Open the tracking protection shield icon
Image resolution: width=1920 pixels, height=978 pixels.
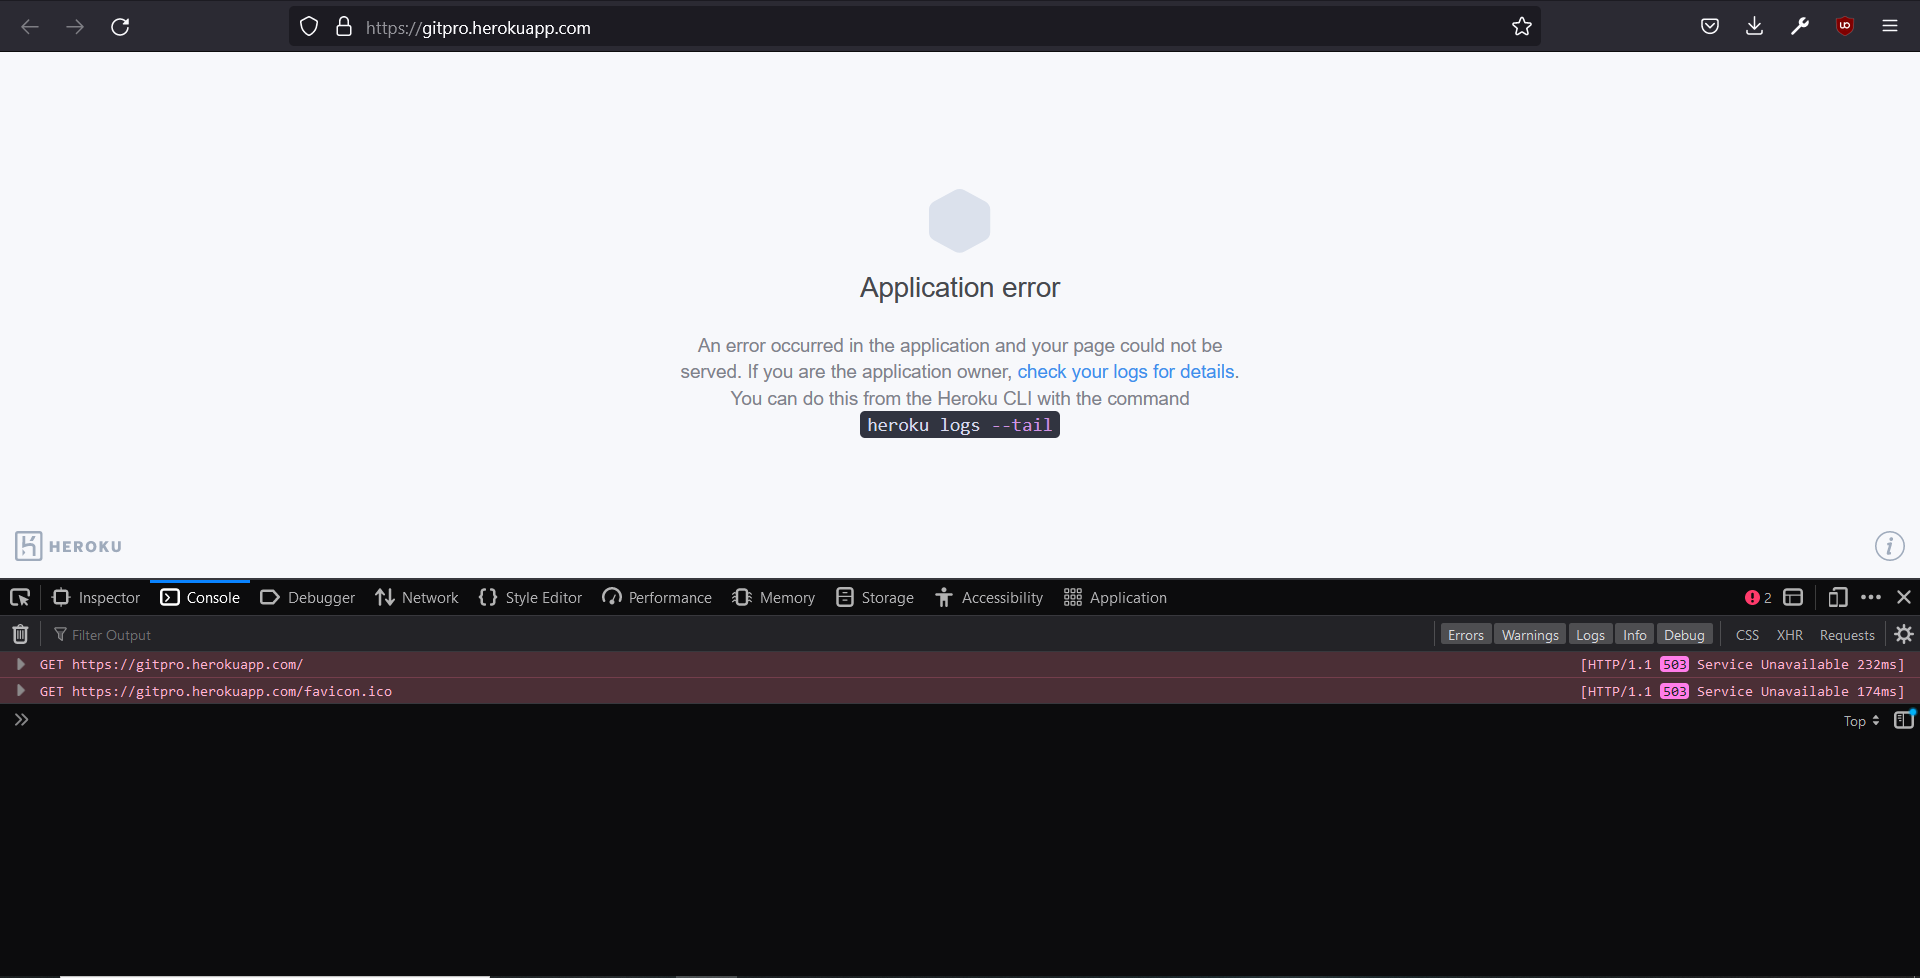[309, 27]
